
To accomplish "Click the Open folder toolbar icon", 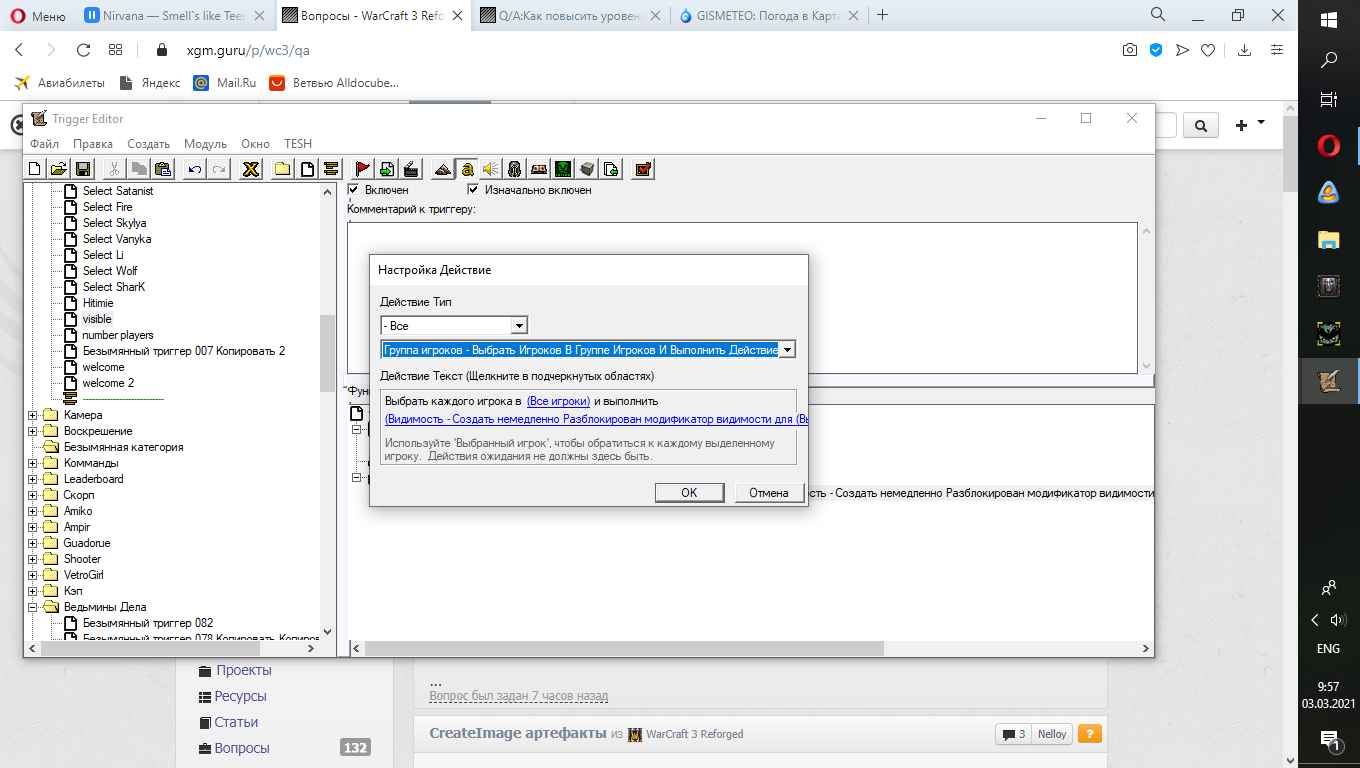I will [x=59, y=169].
